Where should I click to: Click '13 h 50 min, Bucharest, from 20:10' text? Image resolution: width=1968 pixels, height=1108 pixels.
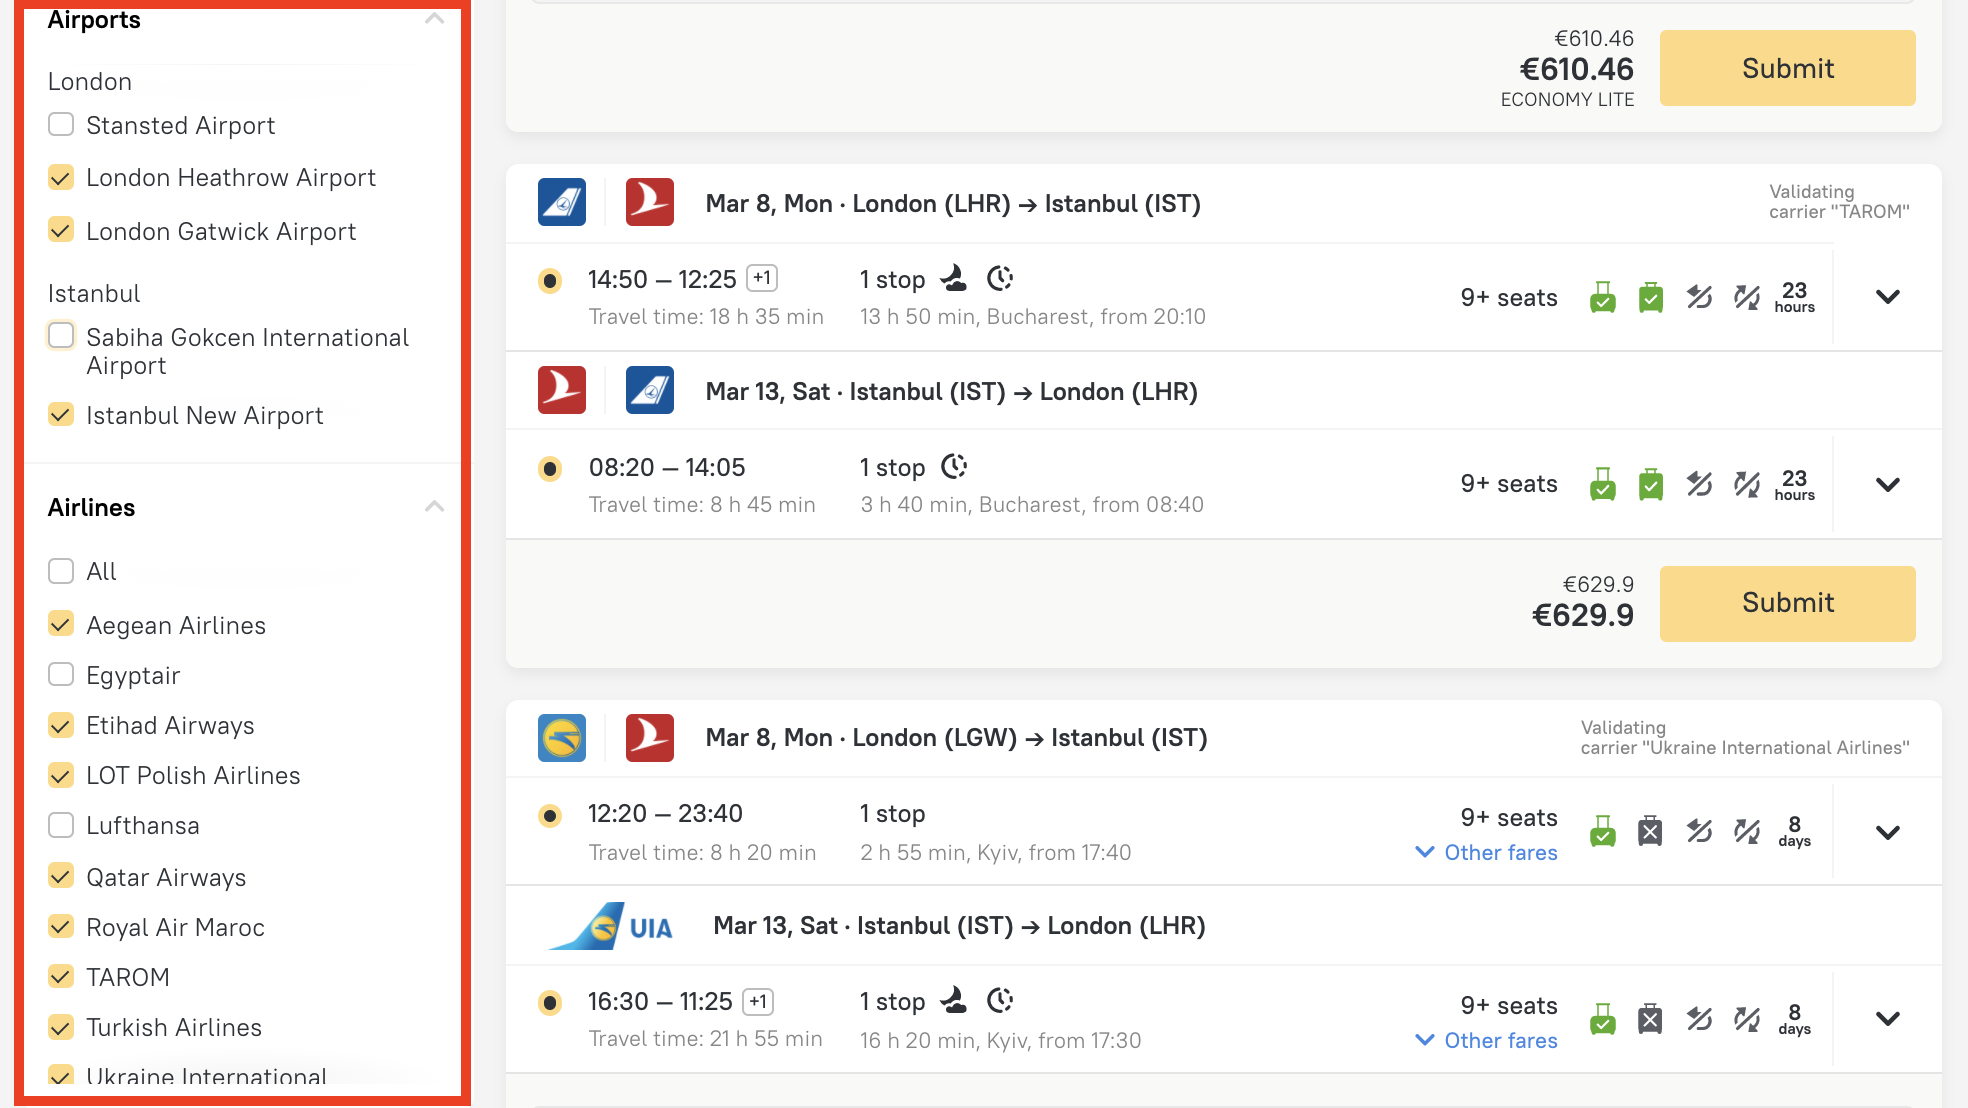pos(1033,317)
